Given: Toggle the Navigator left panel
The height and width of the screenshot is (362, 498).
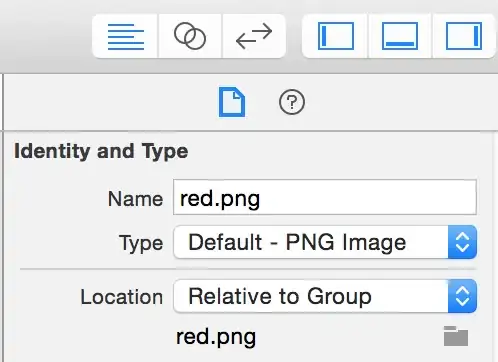Looking at the screenshot, I should pyautogui.click(x=335, y=36).
